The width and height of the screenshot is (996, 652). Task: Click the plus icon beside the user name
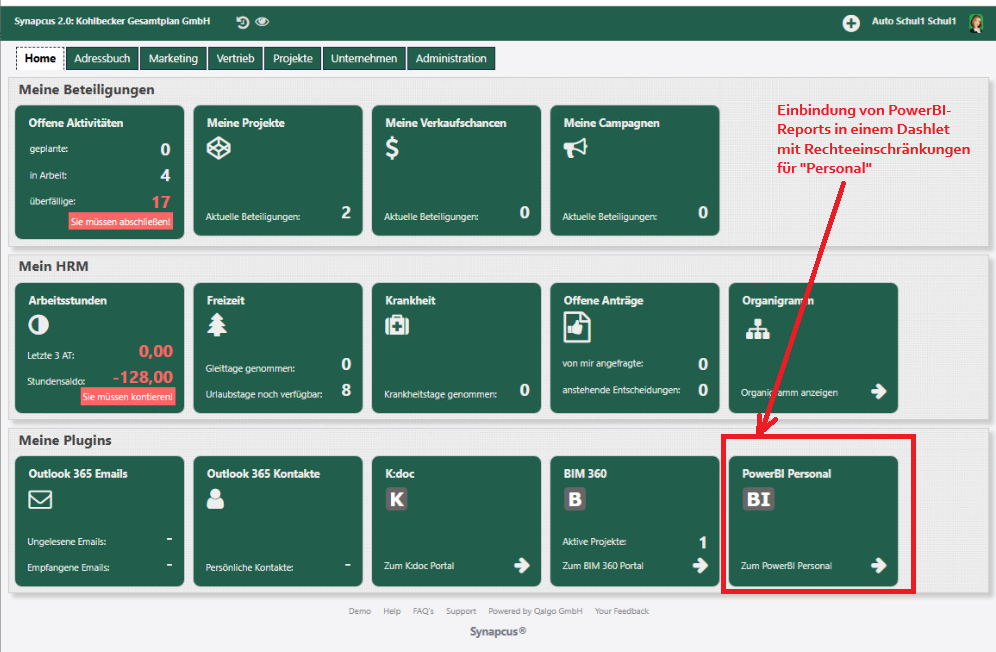click(851, 24)
